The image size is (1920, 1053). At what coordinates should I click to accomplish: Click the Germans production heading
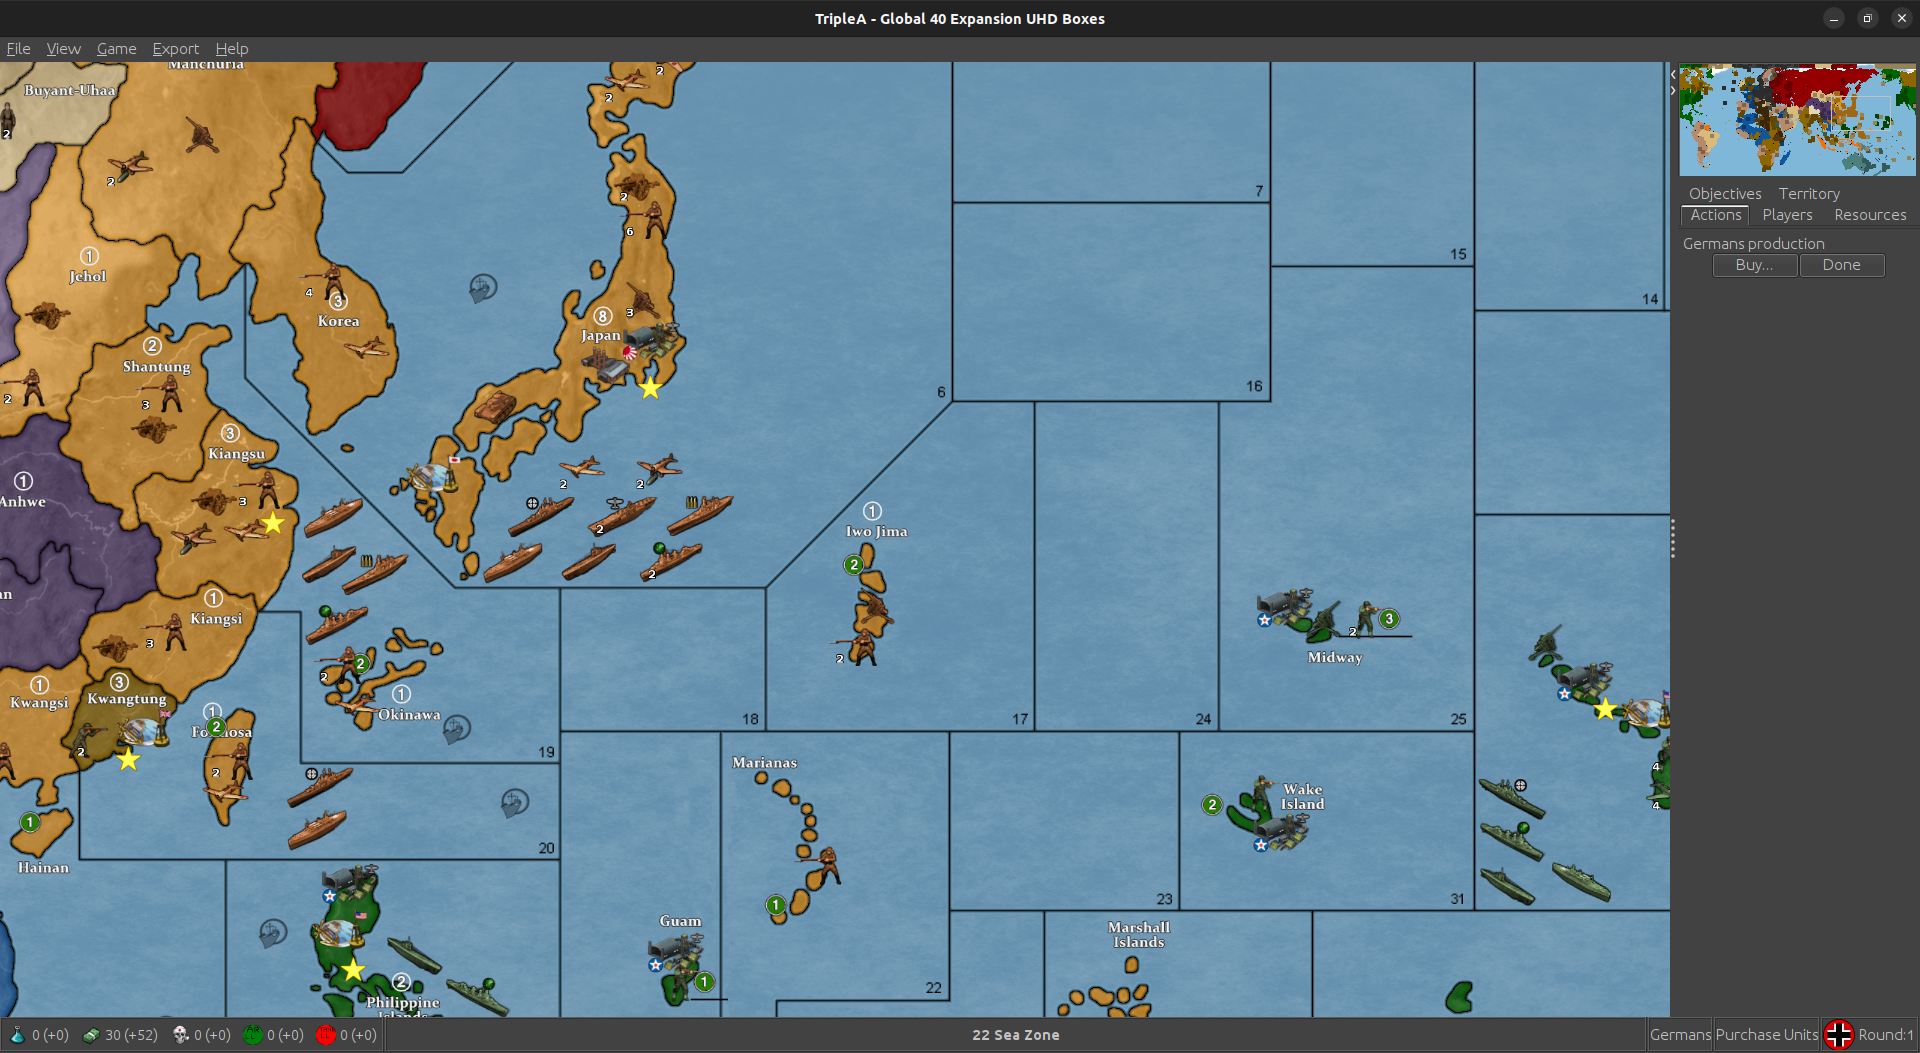1753,243
